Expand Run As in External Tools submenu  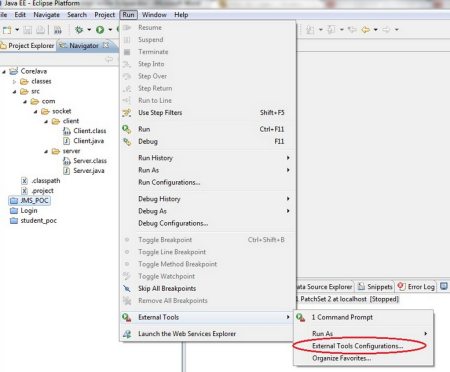click(x=364, y=334)
